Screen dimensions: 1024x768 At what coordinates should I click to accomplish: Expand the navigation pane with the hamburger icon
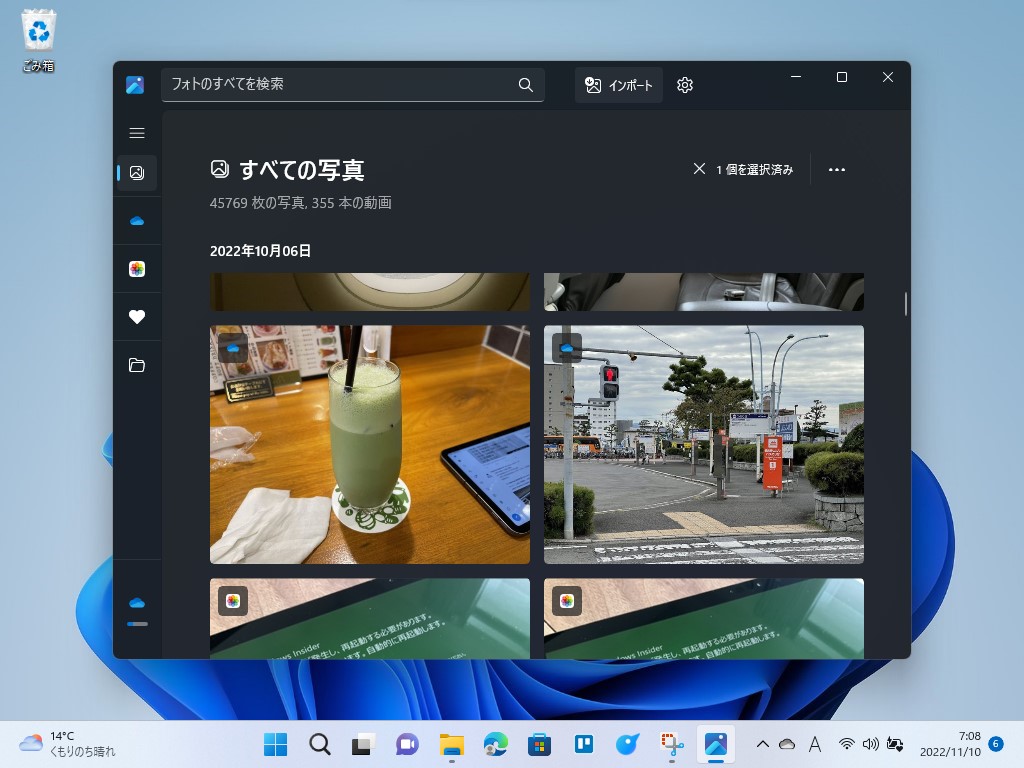pyautogui.click(x=137, y=132)
